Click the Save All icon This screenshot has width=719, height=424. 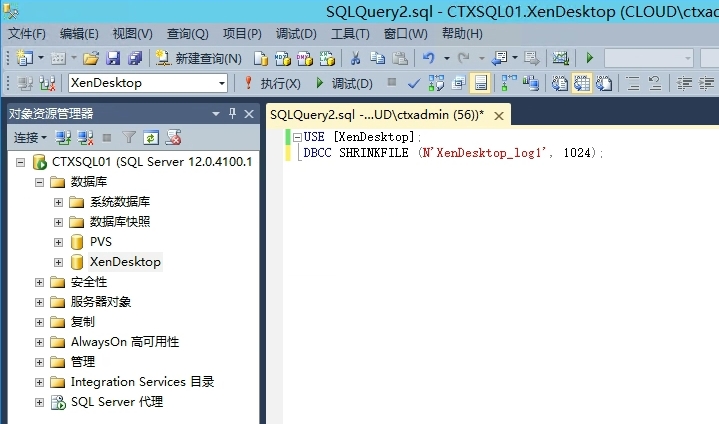point(134,58)
